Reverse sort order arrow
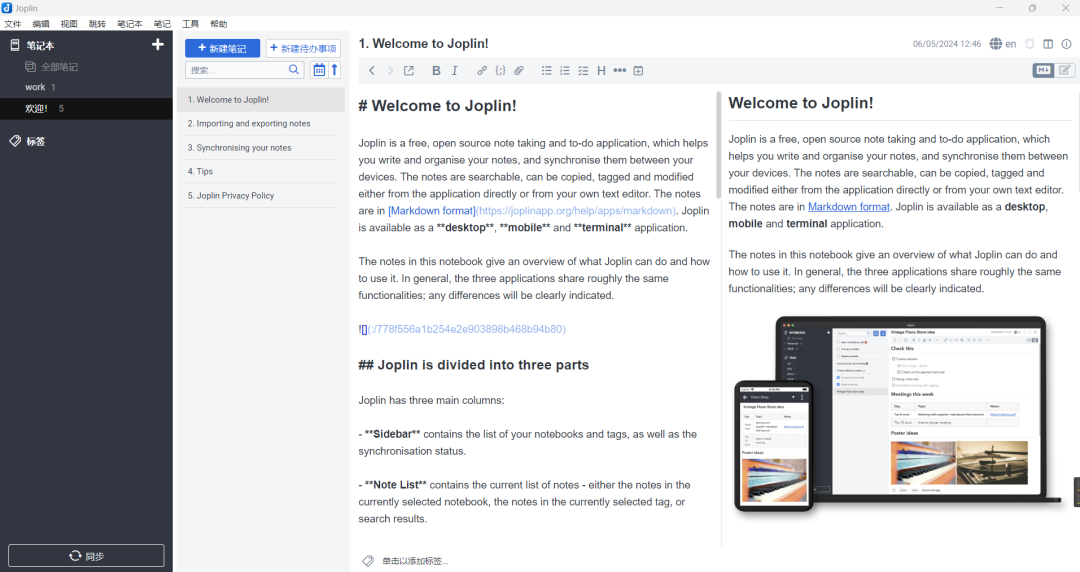The width and height of the screenshot is (1080, 572). pos(335,70)
